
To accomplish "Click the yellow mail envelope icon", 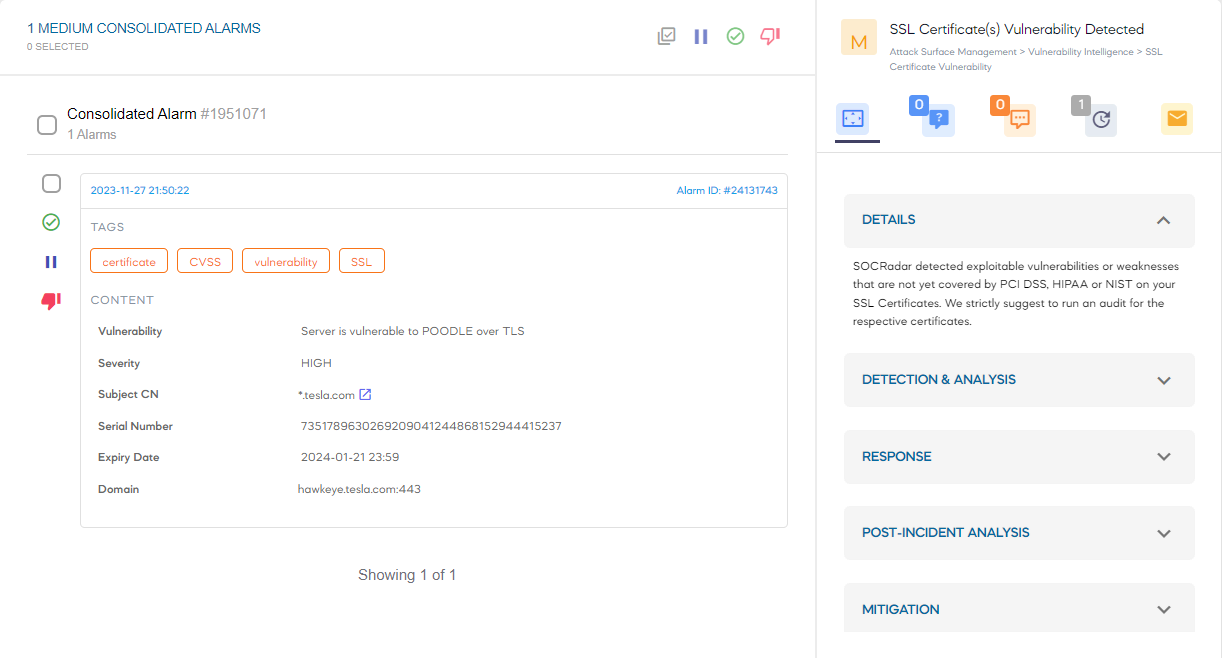I will [1177, 119].
